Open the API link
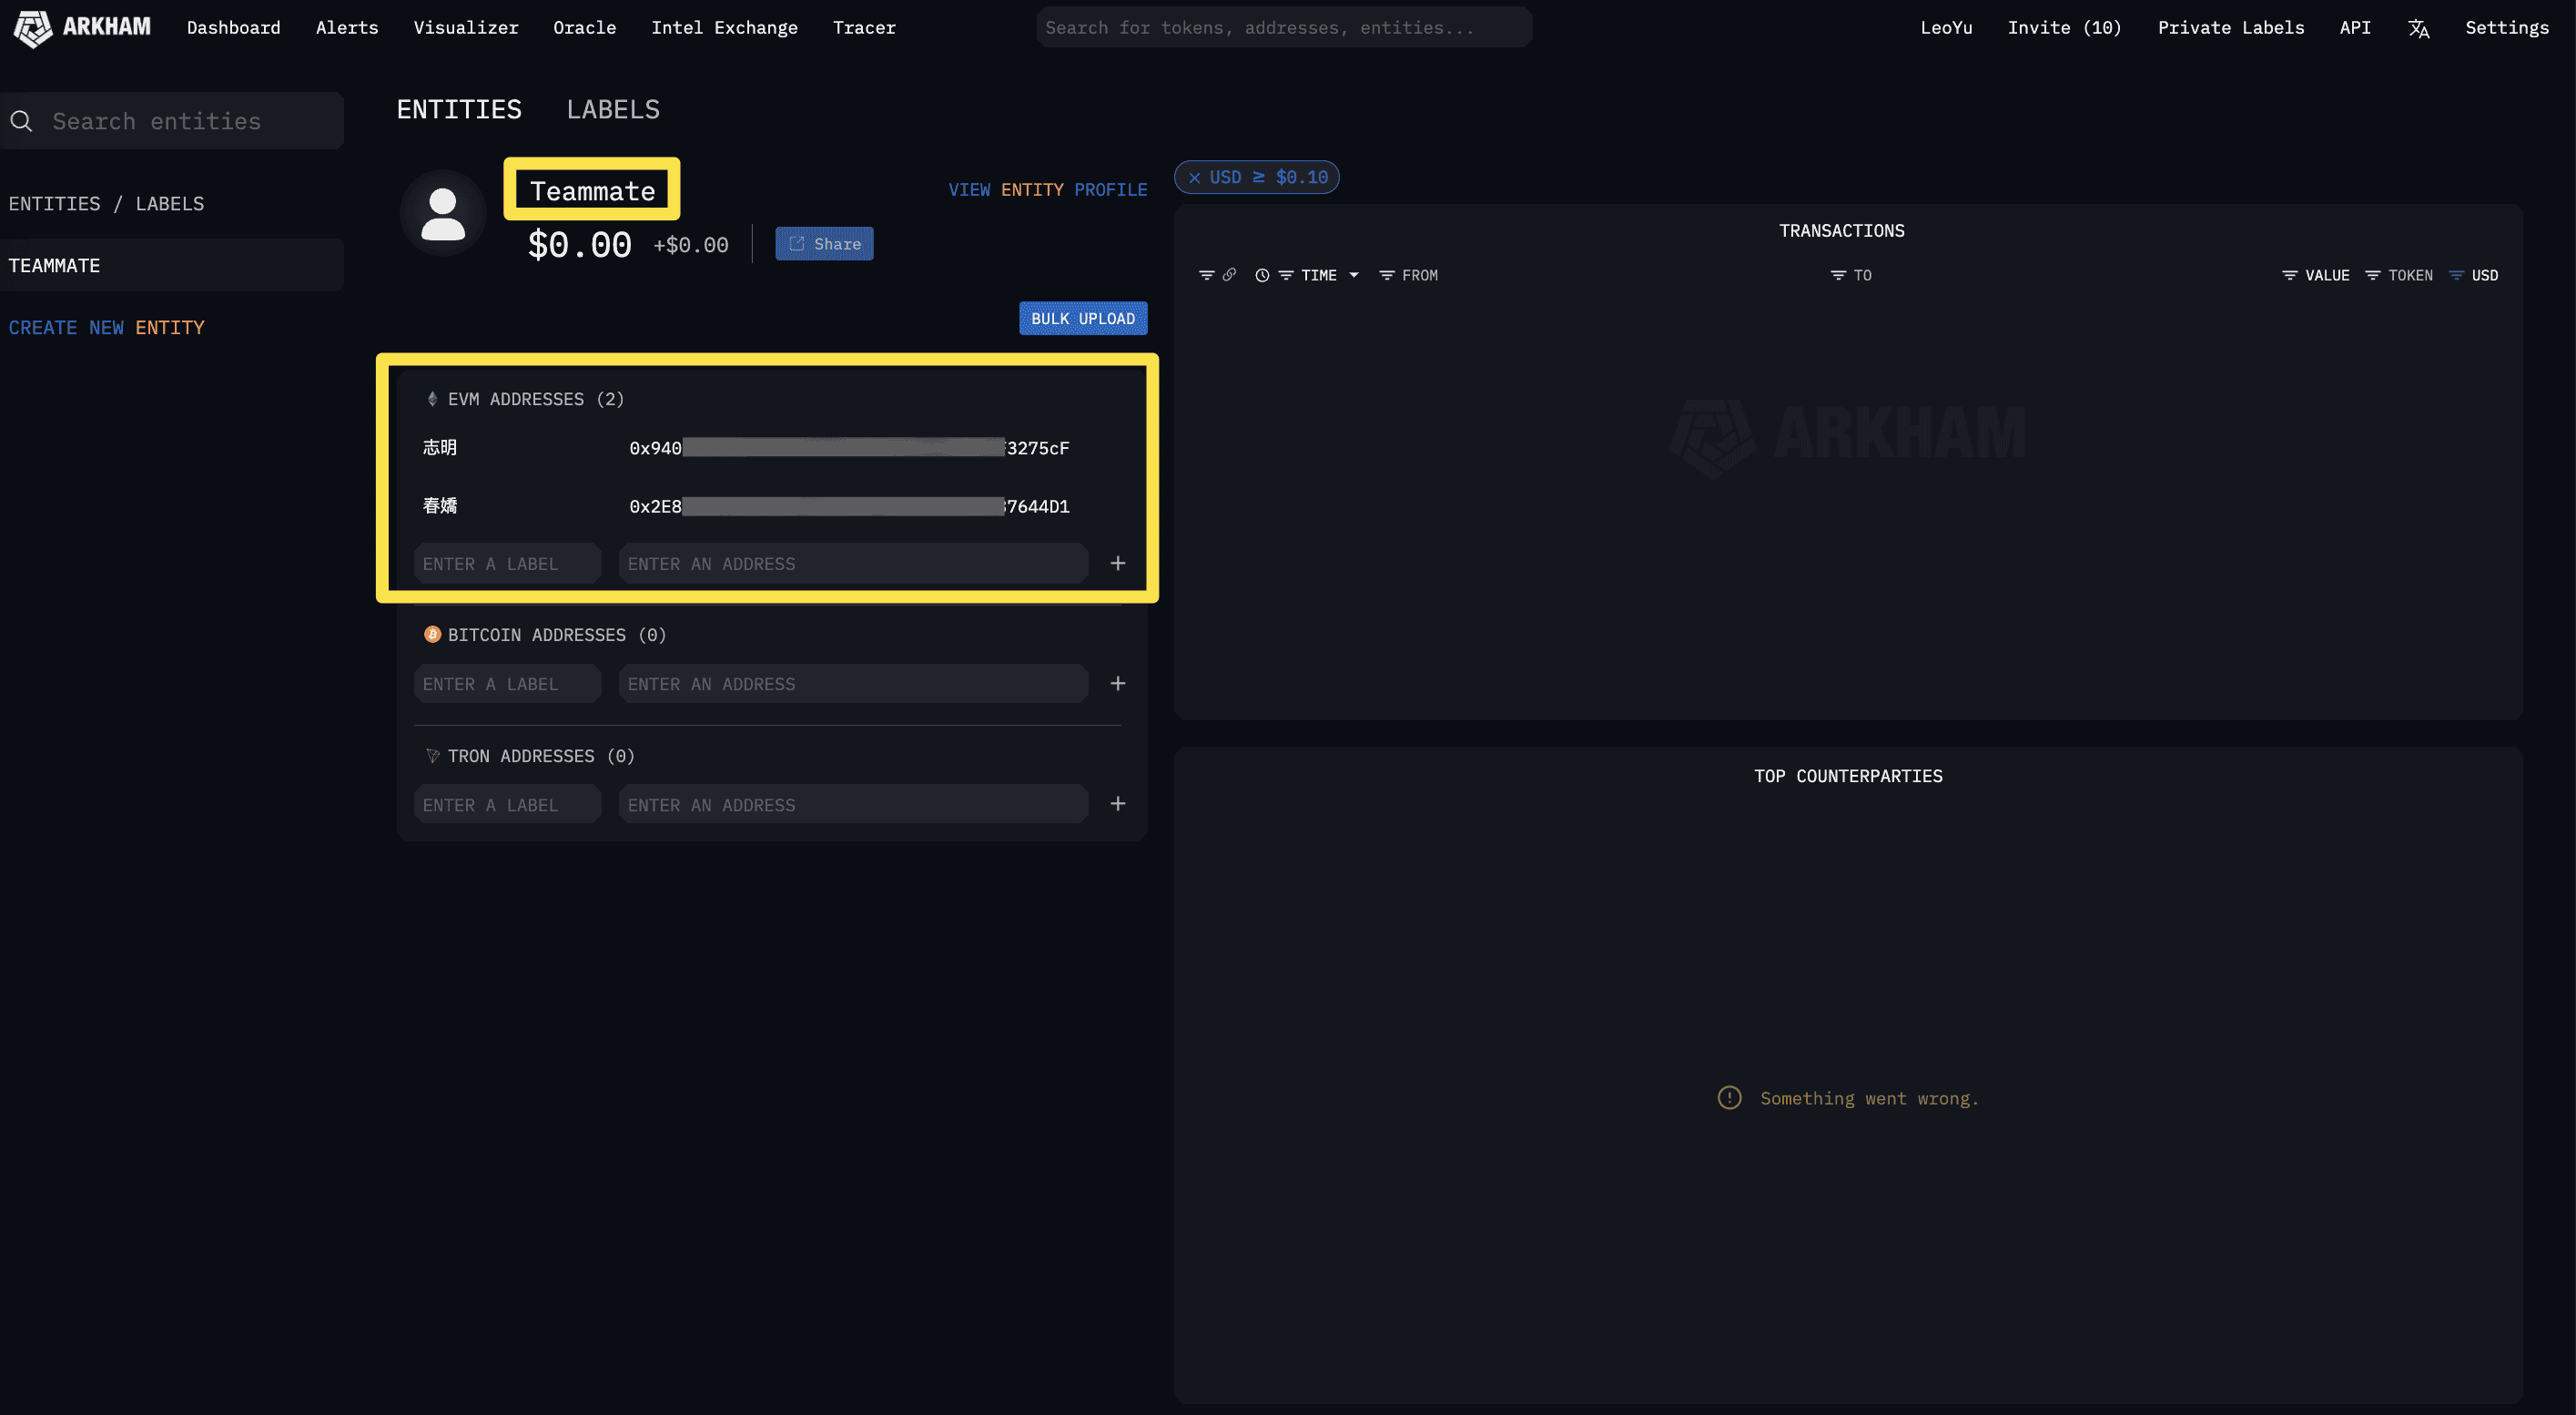2576x1415 pixels. [2355, 28]
